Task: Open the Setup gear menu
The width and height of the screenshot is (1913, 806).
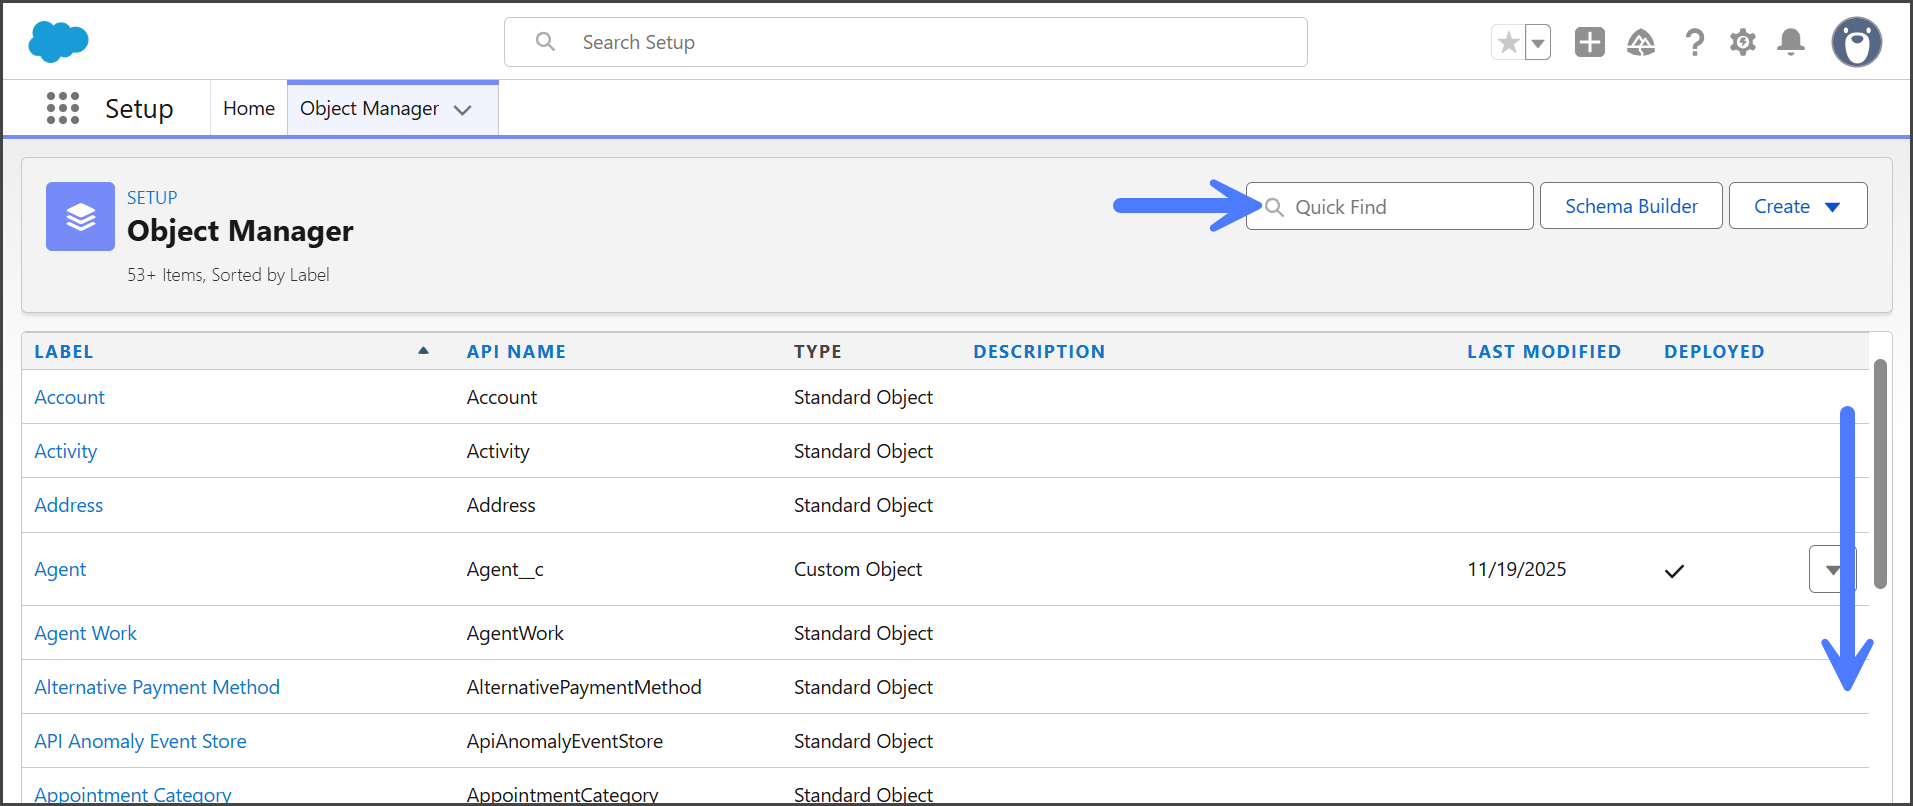Action: coord(1742,42)
